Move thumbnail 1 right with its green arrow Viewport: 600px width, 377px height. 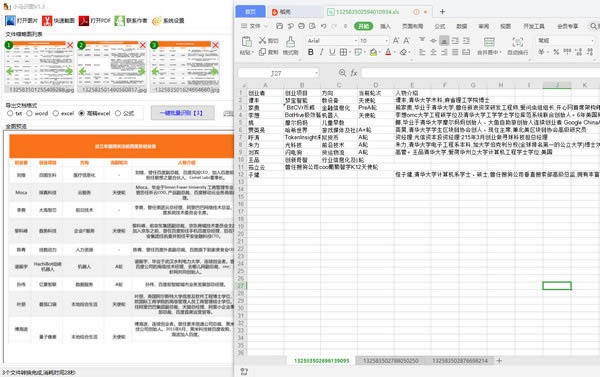68,71
